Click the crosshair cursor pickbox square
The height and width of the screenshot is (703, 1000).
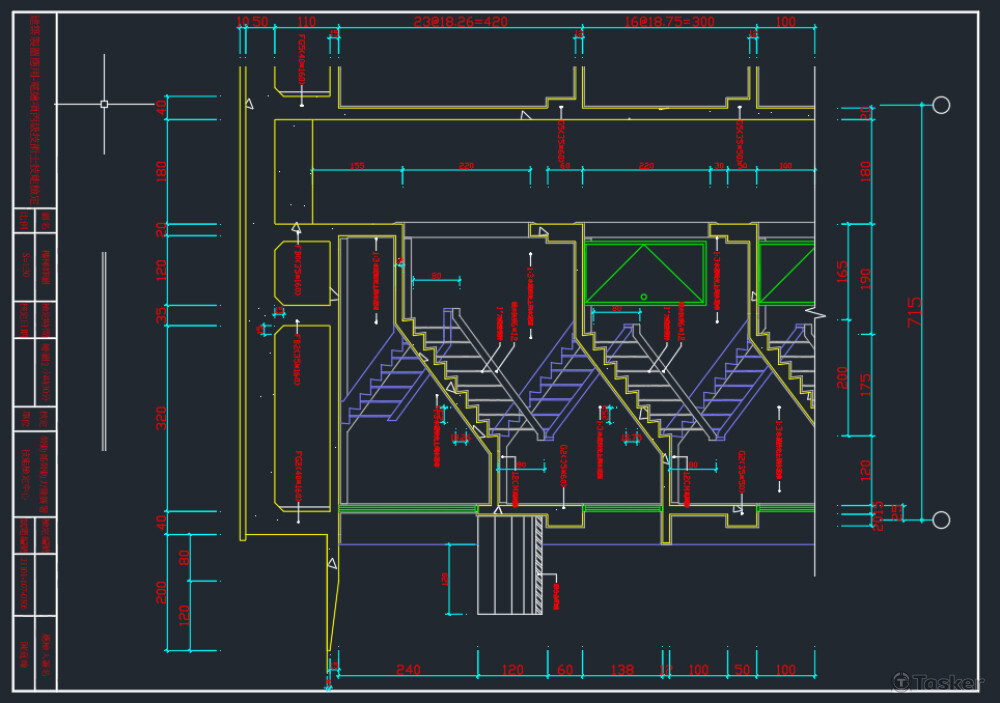point(104,103)
